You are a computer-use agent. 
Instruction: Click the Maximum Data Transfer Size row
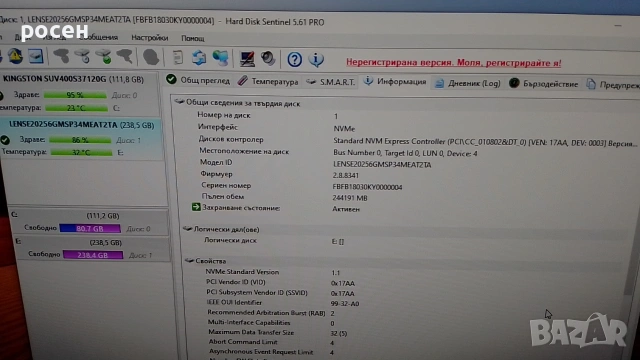278,333
